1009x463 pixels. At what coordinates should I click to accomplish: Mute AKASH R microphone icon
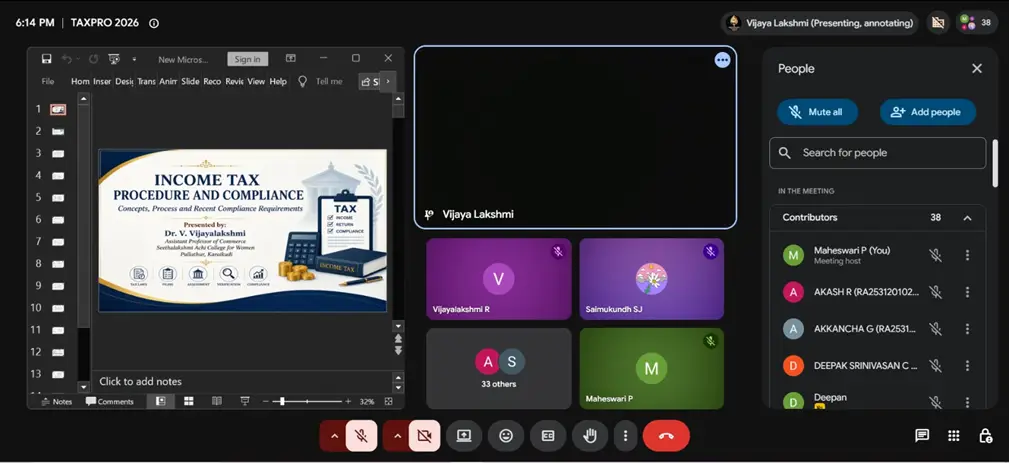pyautogui.click(x=935, y=292)
